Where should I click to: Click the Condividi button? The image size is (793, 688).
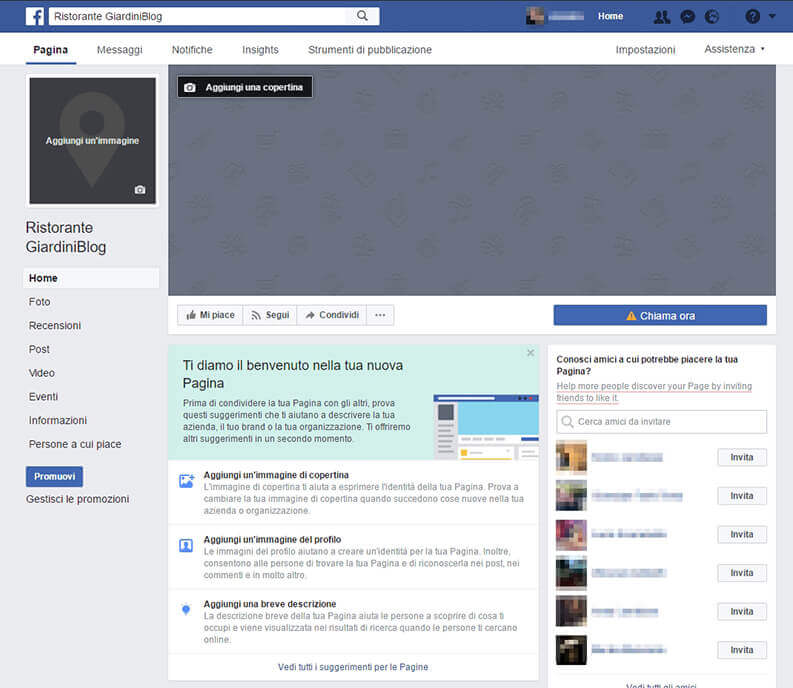pos(332,315)
